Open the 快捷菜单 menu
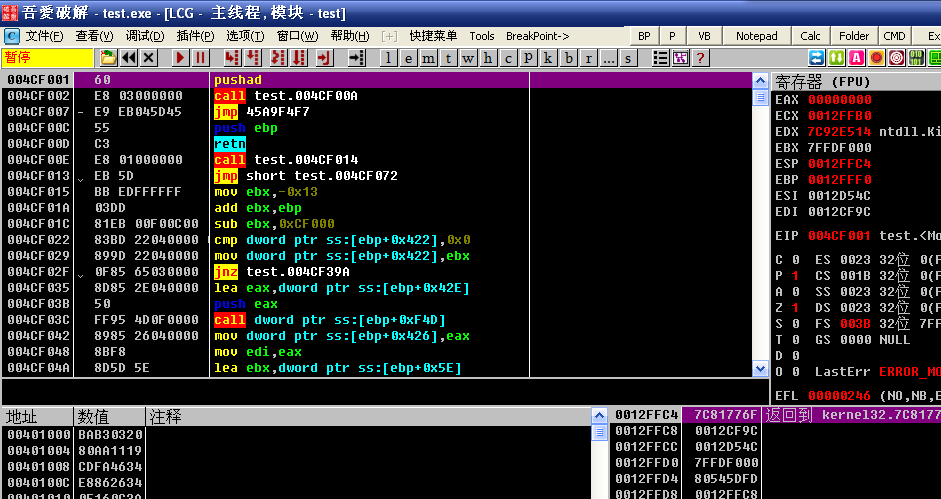 [x=433, y=36]
